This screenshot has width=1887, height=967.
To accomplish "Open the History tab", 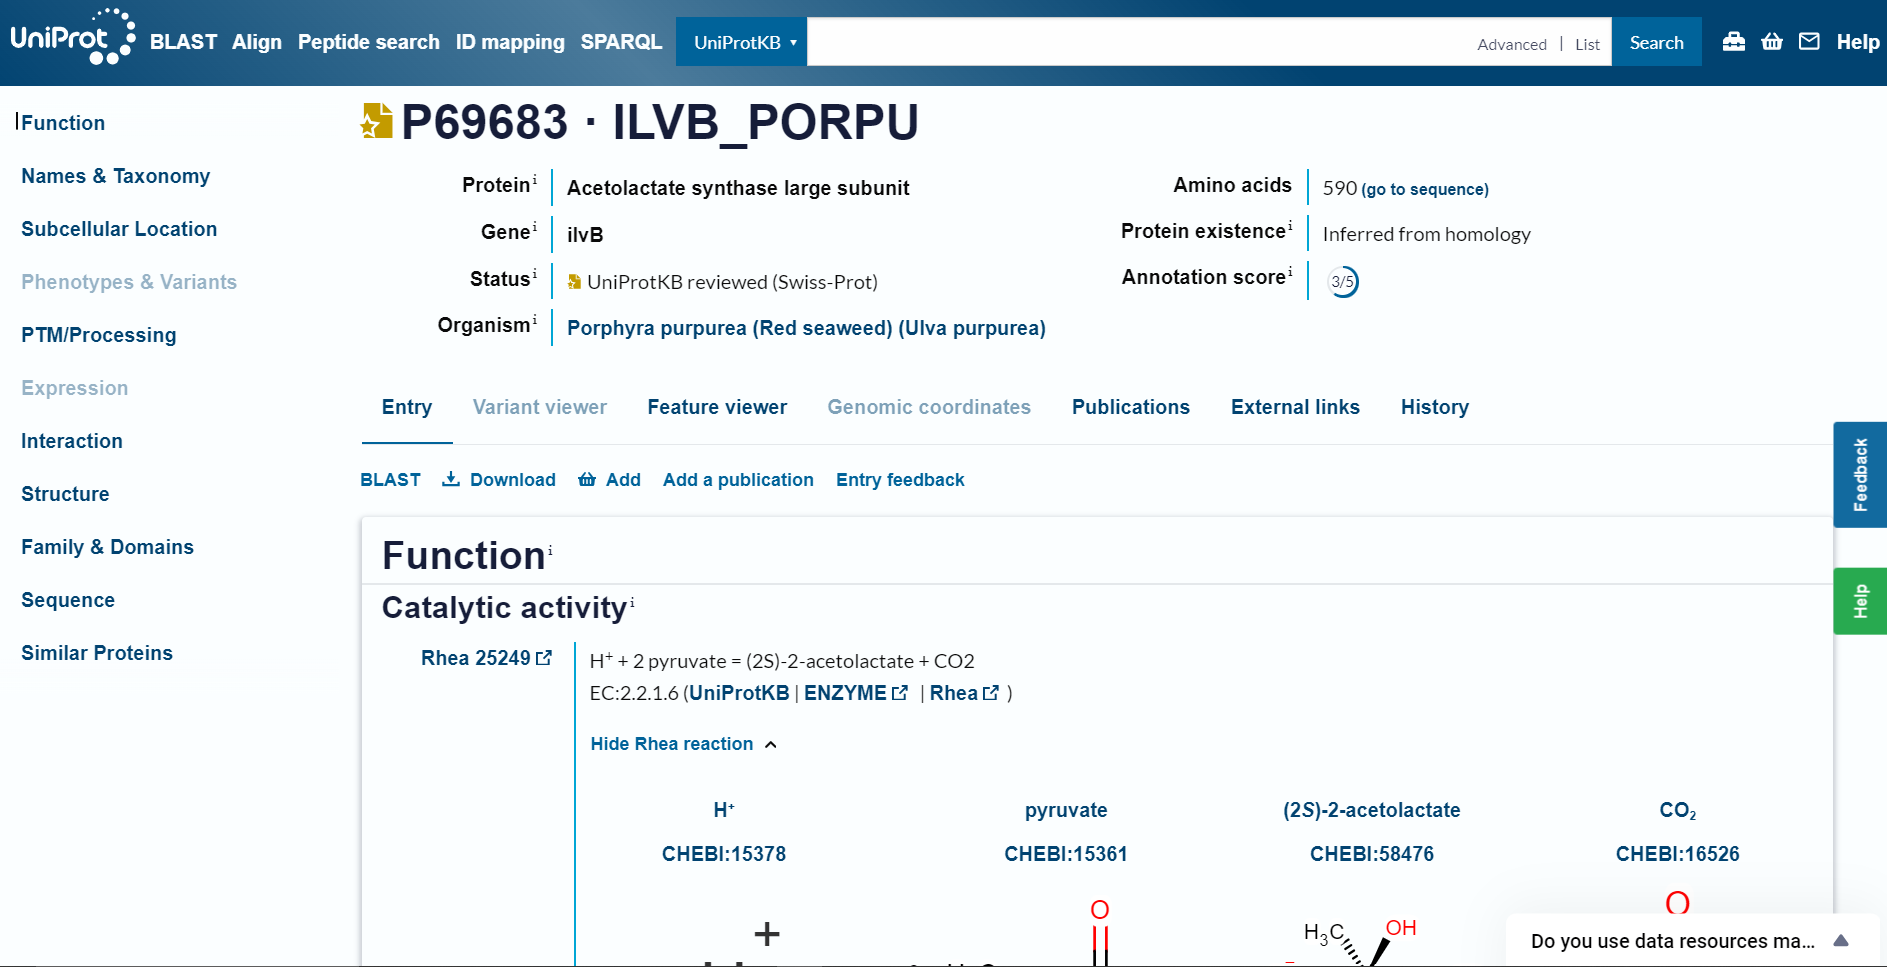I will coord(1435,407).
